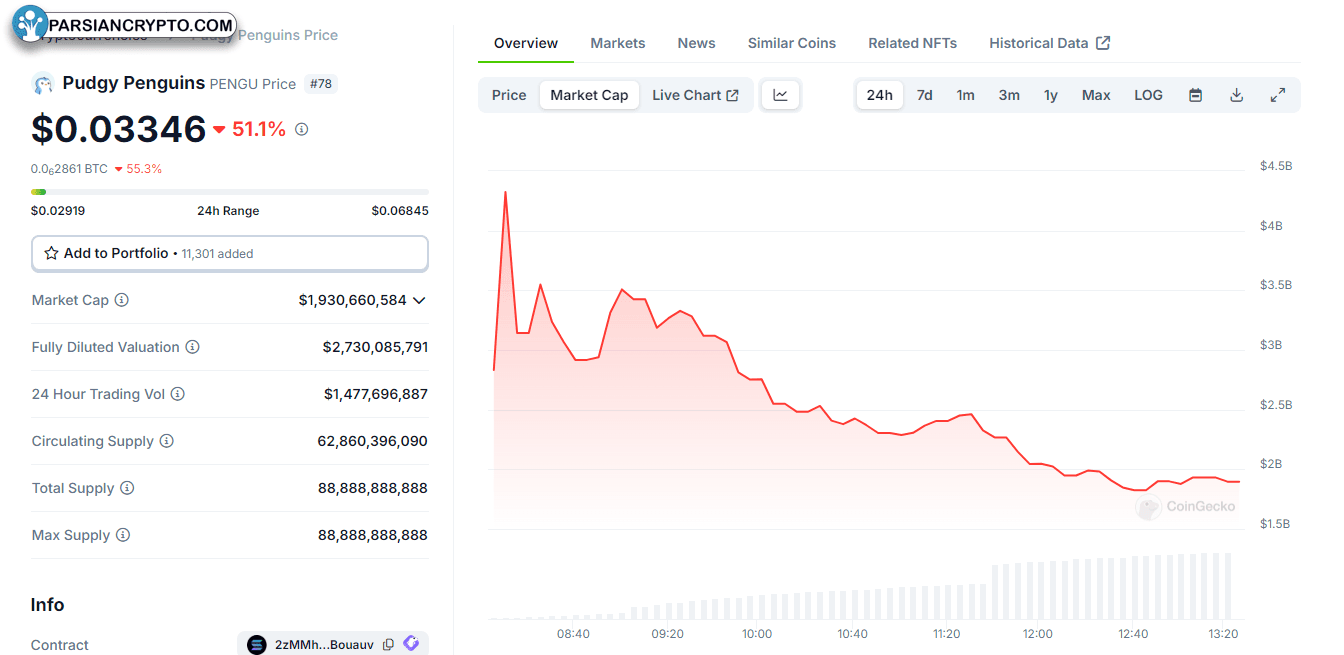Open the Market Cap info tooltip icon
The height and width of the screenshot is (655, 1344).
(122, 300)
